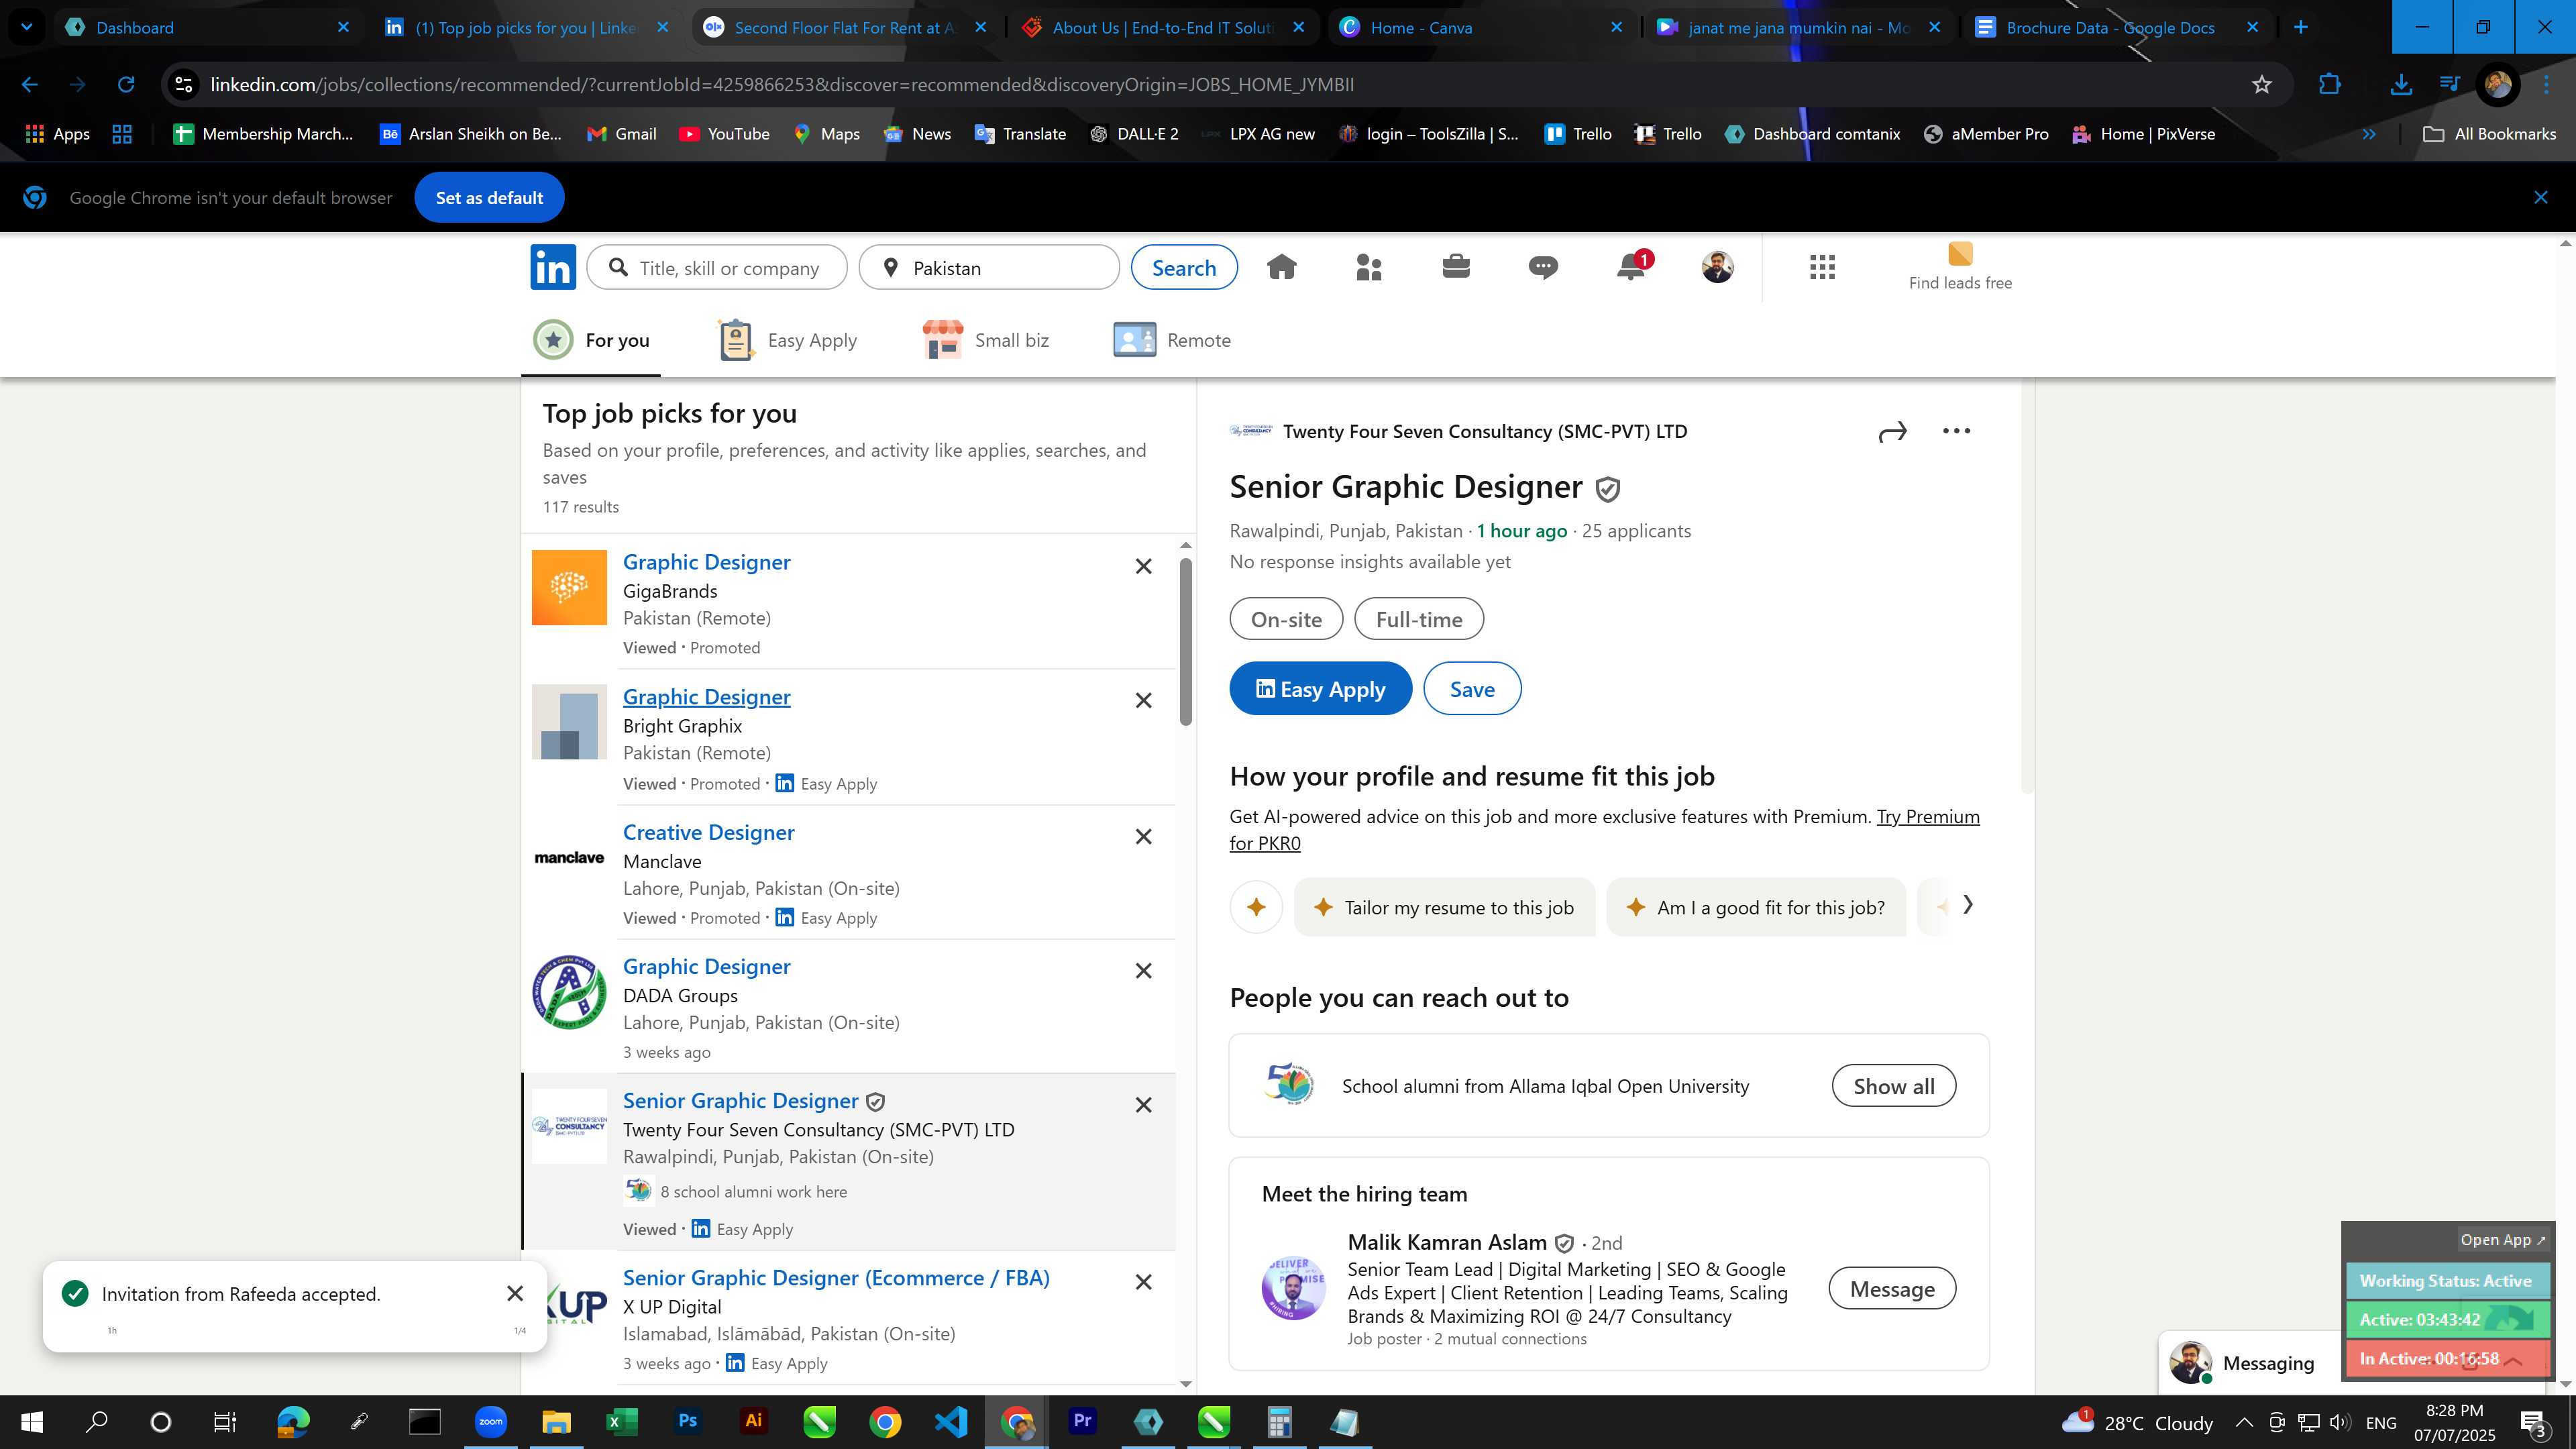Click Am I a good fit for this job
This screenshot has width=2576, height=1449.
1756,908
